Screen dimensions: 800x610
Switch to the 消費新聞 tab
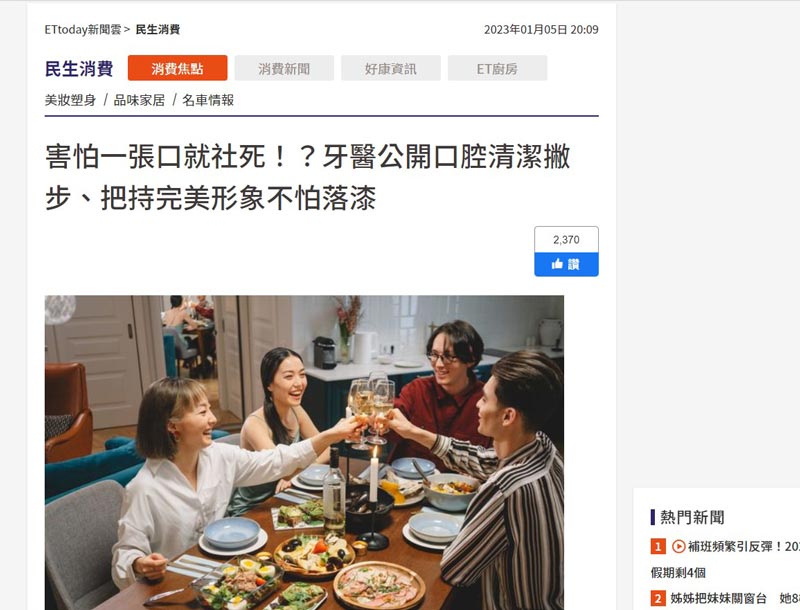point(284,68)
